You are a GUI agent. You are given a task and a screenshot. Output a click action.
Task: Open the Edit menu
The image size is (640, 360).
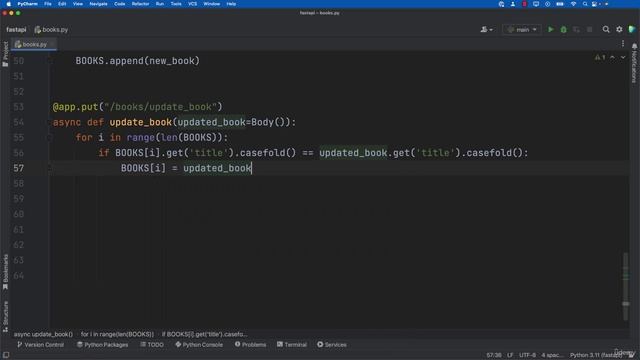[x=62, y=4]
